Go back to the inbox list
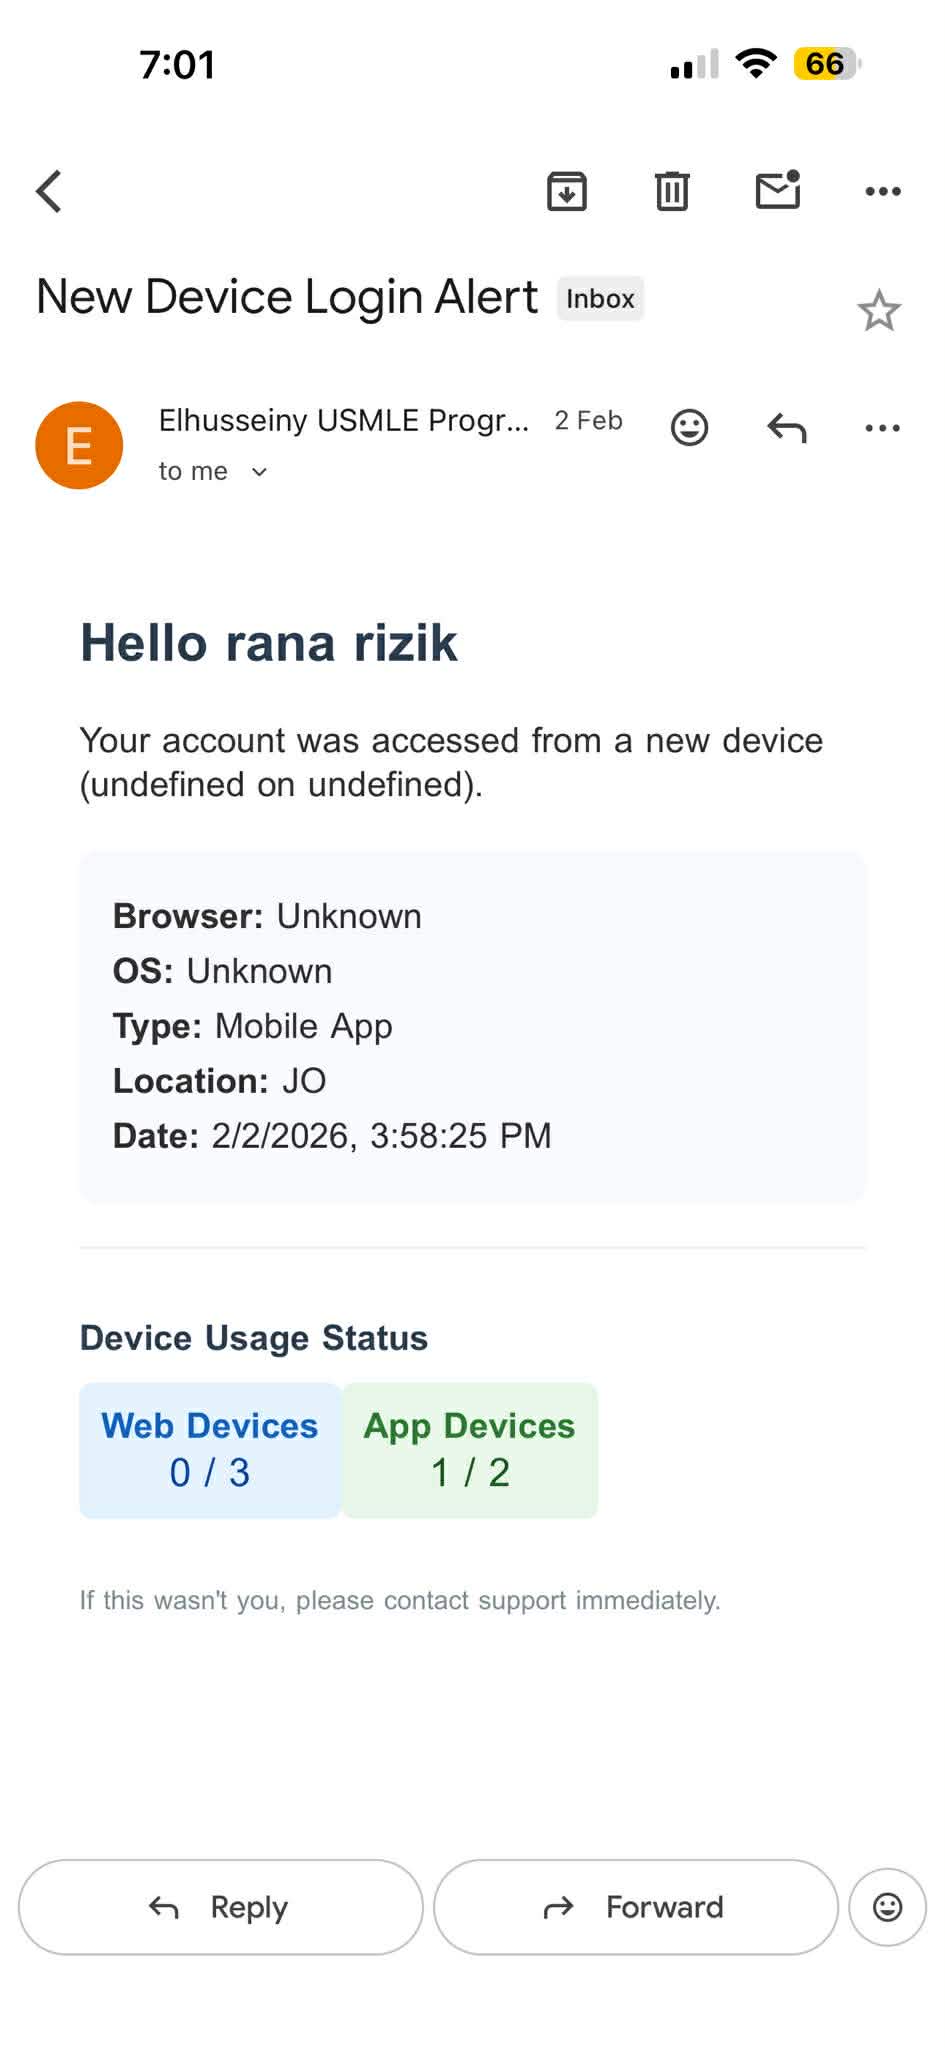The height and width of the screenshot is (2048, 945). (49, 191)
